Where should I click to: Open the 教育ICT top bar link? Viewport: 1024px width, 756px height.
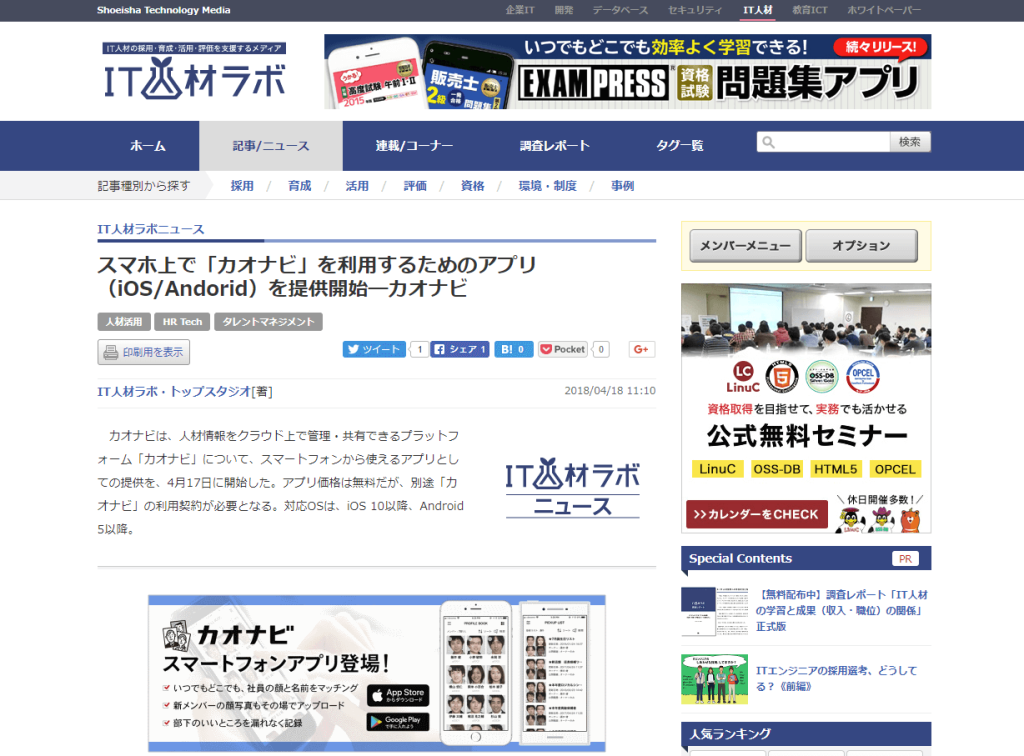[x=810, y=10]
